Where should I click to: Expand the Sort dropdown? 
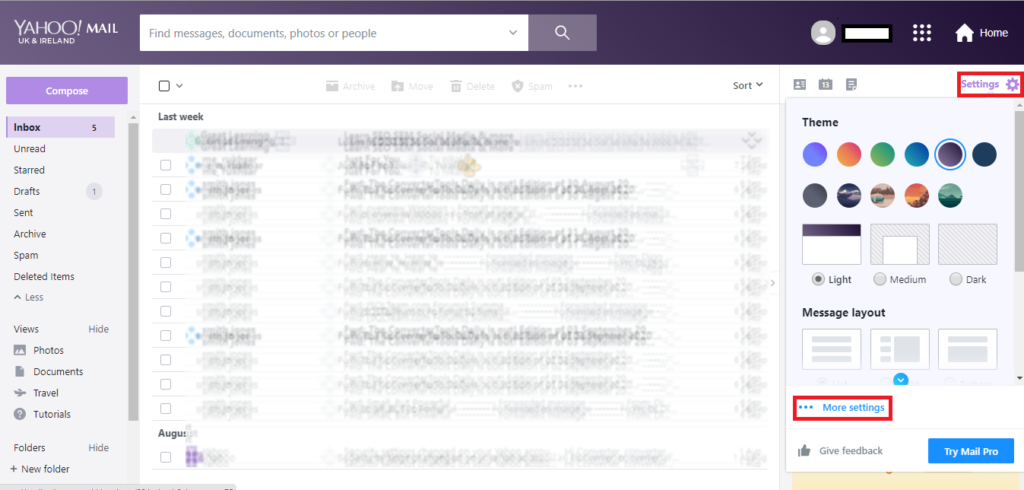[747, 86]
